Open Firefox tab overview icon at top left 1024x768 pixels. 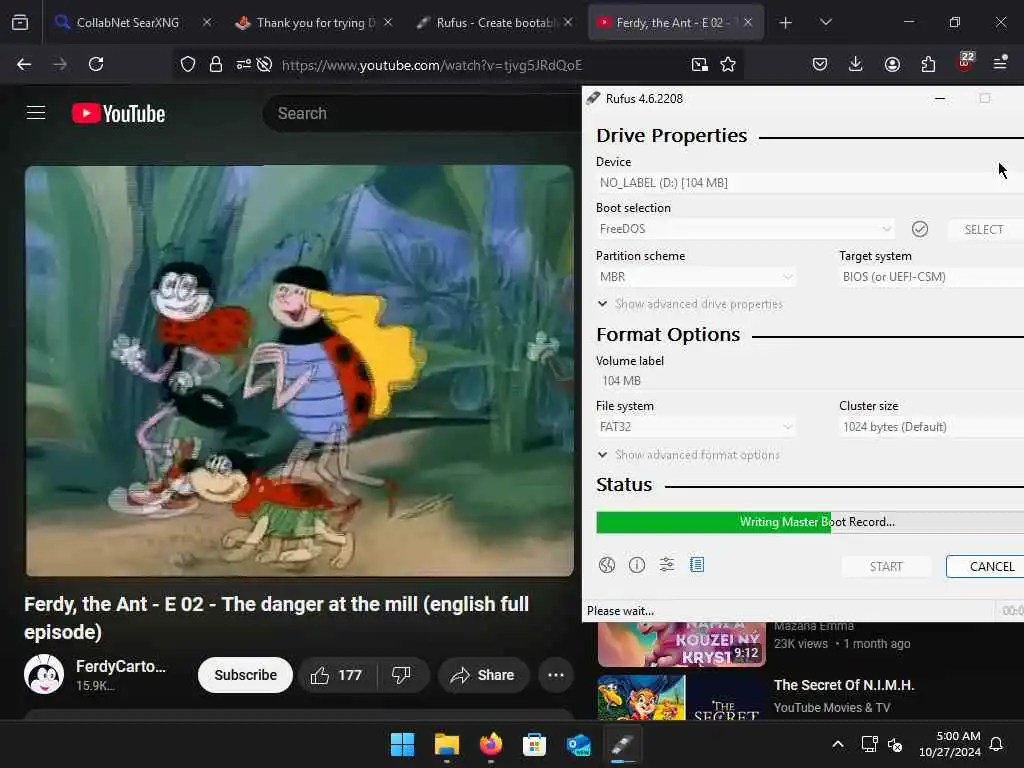point(20,23)
